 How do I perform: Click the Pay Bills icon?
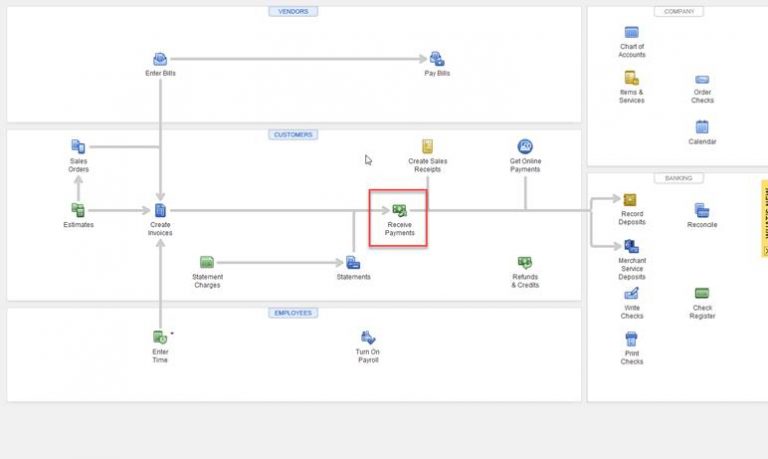(437, 59)
